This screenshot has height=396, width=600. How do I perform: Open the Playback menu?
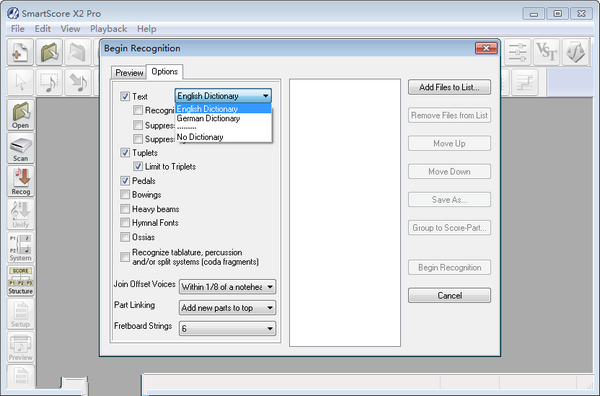click(108, 29)
